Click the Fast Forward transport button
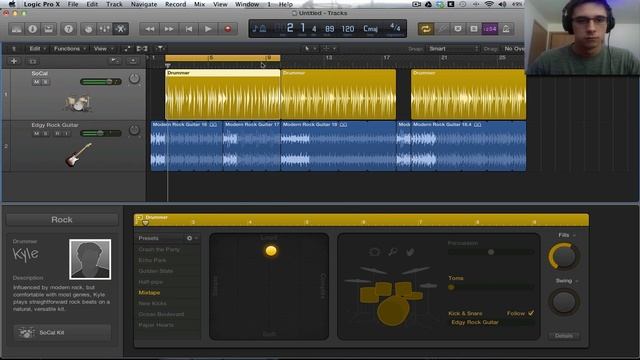 [x=169, y=29]
